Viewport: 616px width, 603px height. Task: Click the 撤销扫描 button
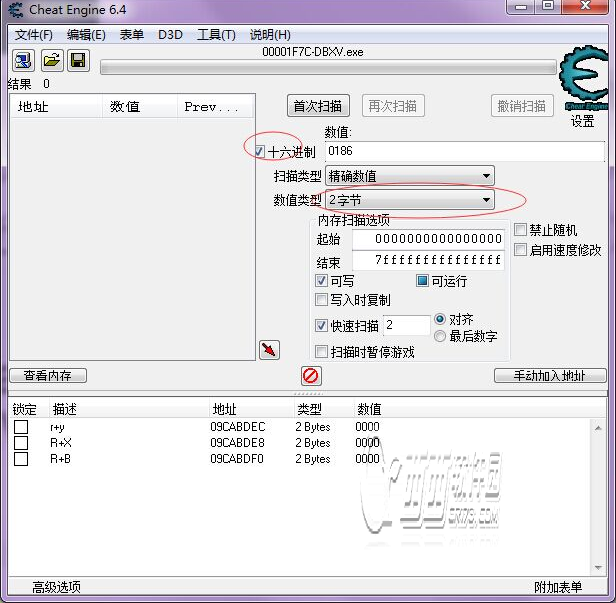tap(522, 106)
